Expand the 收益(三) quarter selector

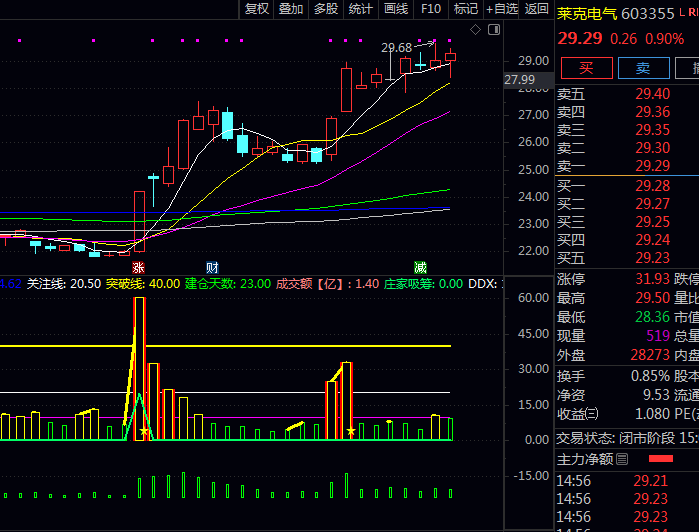(591, 414)
